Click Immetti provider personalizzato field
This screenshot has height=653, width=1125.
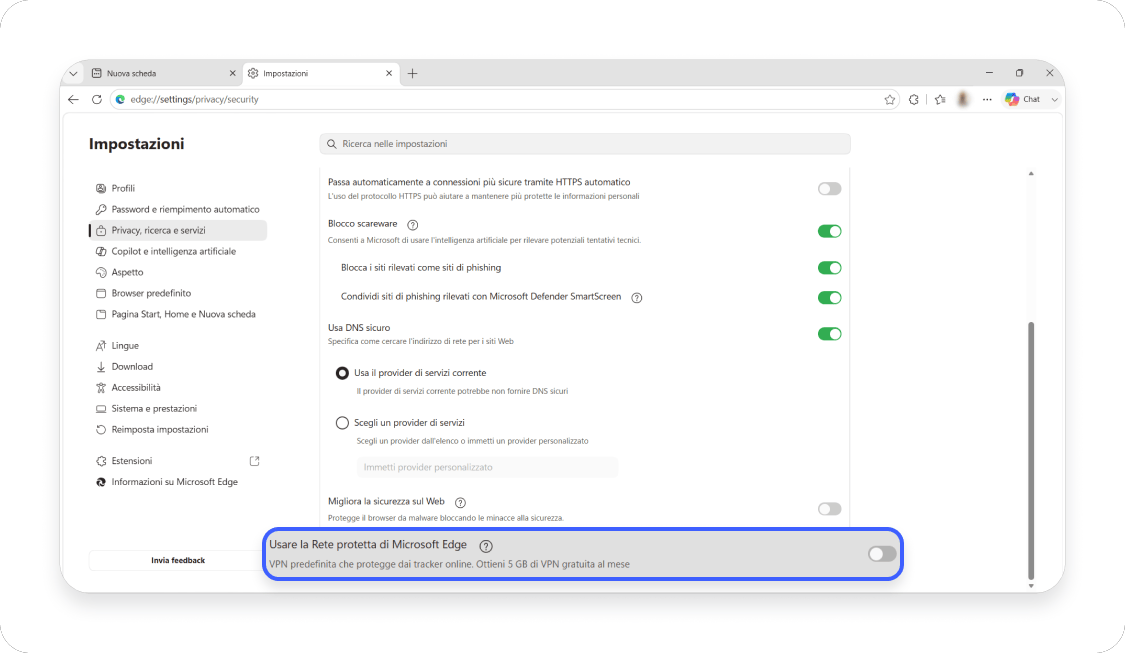[487, 467]
